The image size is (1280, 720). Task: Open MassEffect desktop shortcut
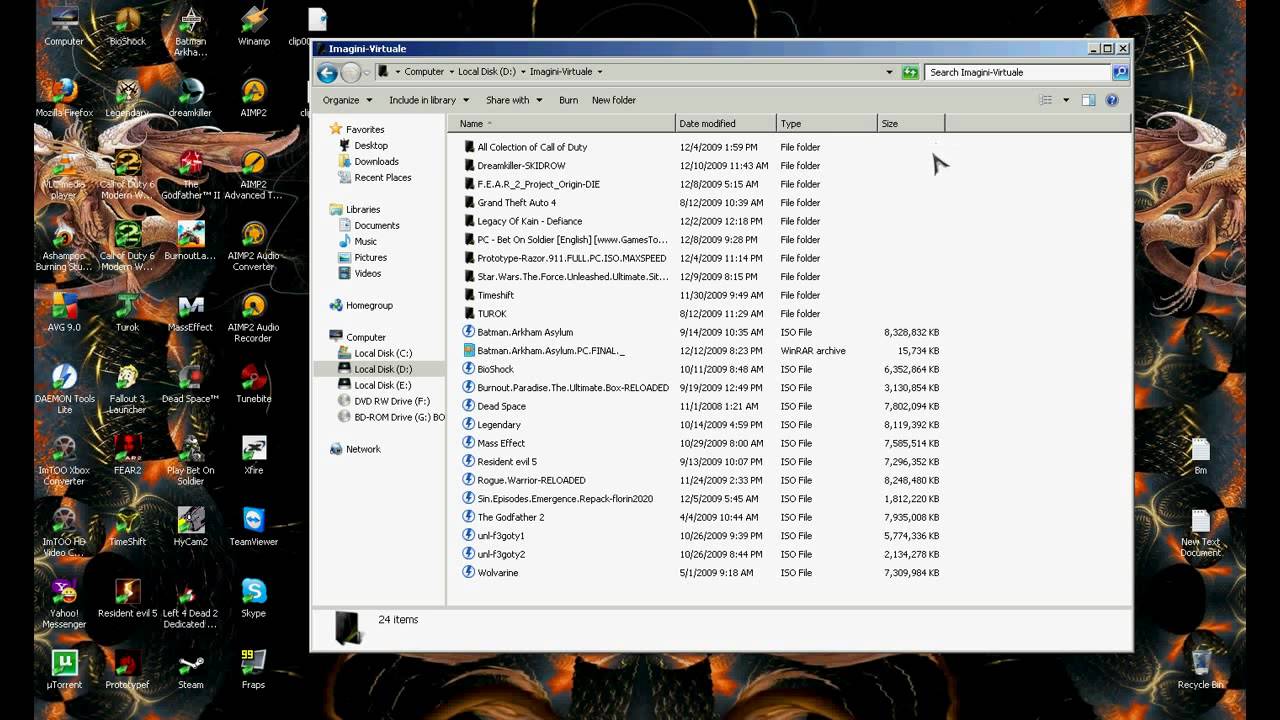tap(190, 313)
